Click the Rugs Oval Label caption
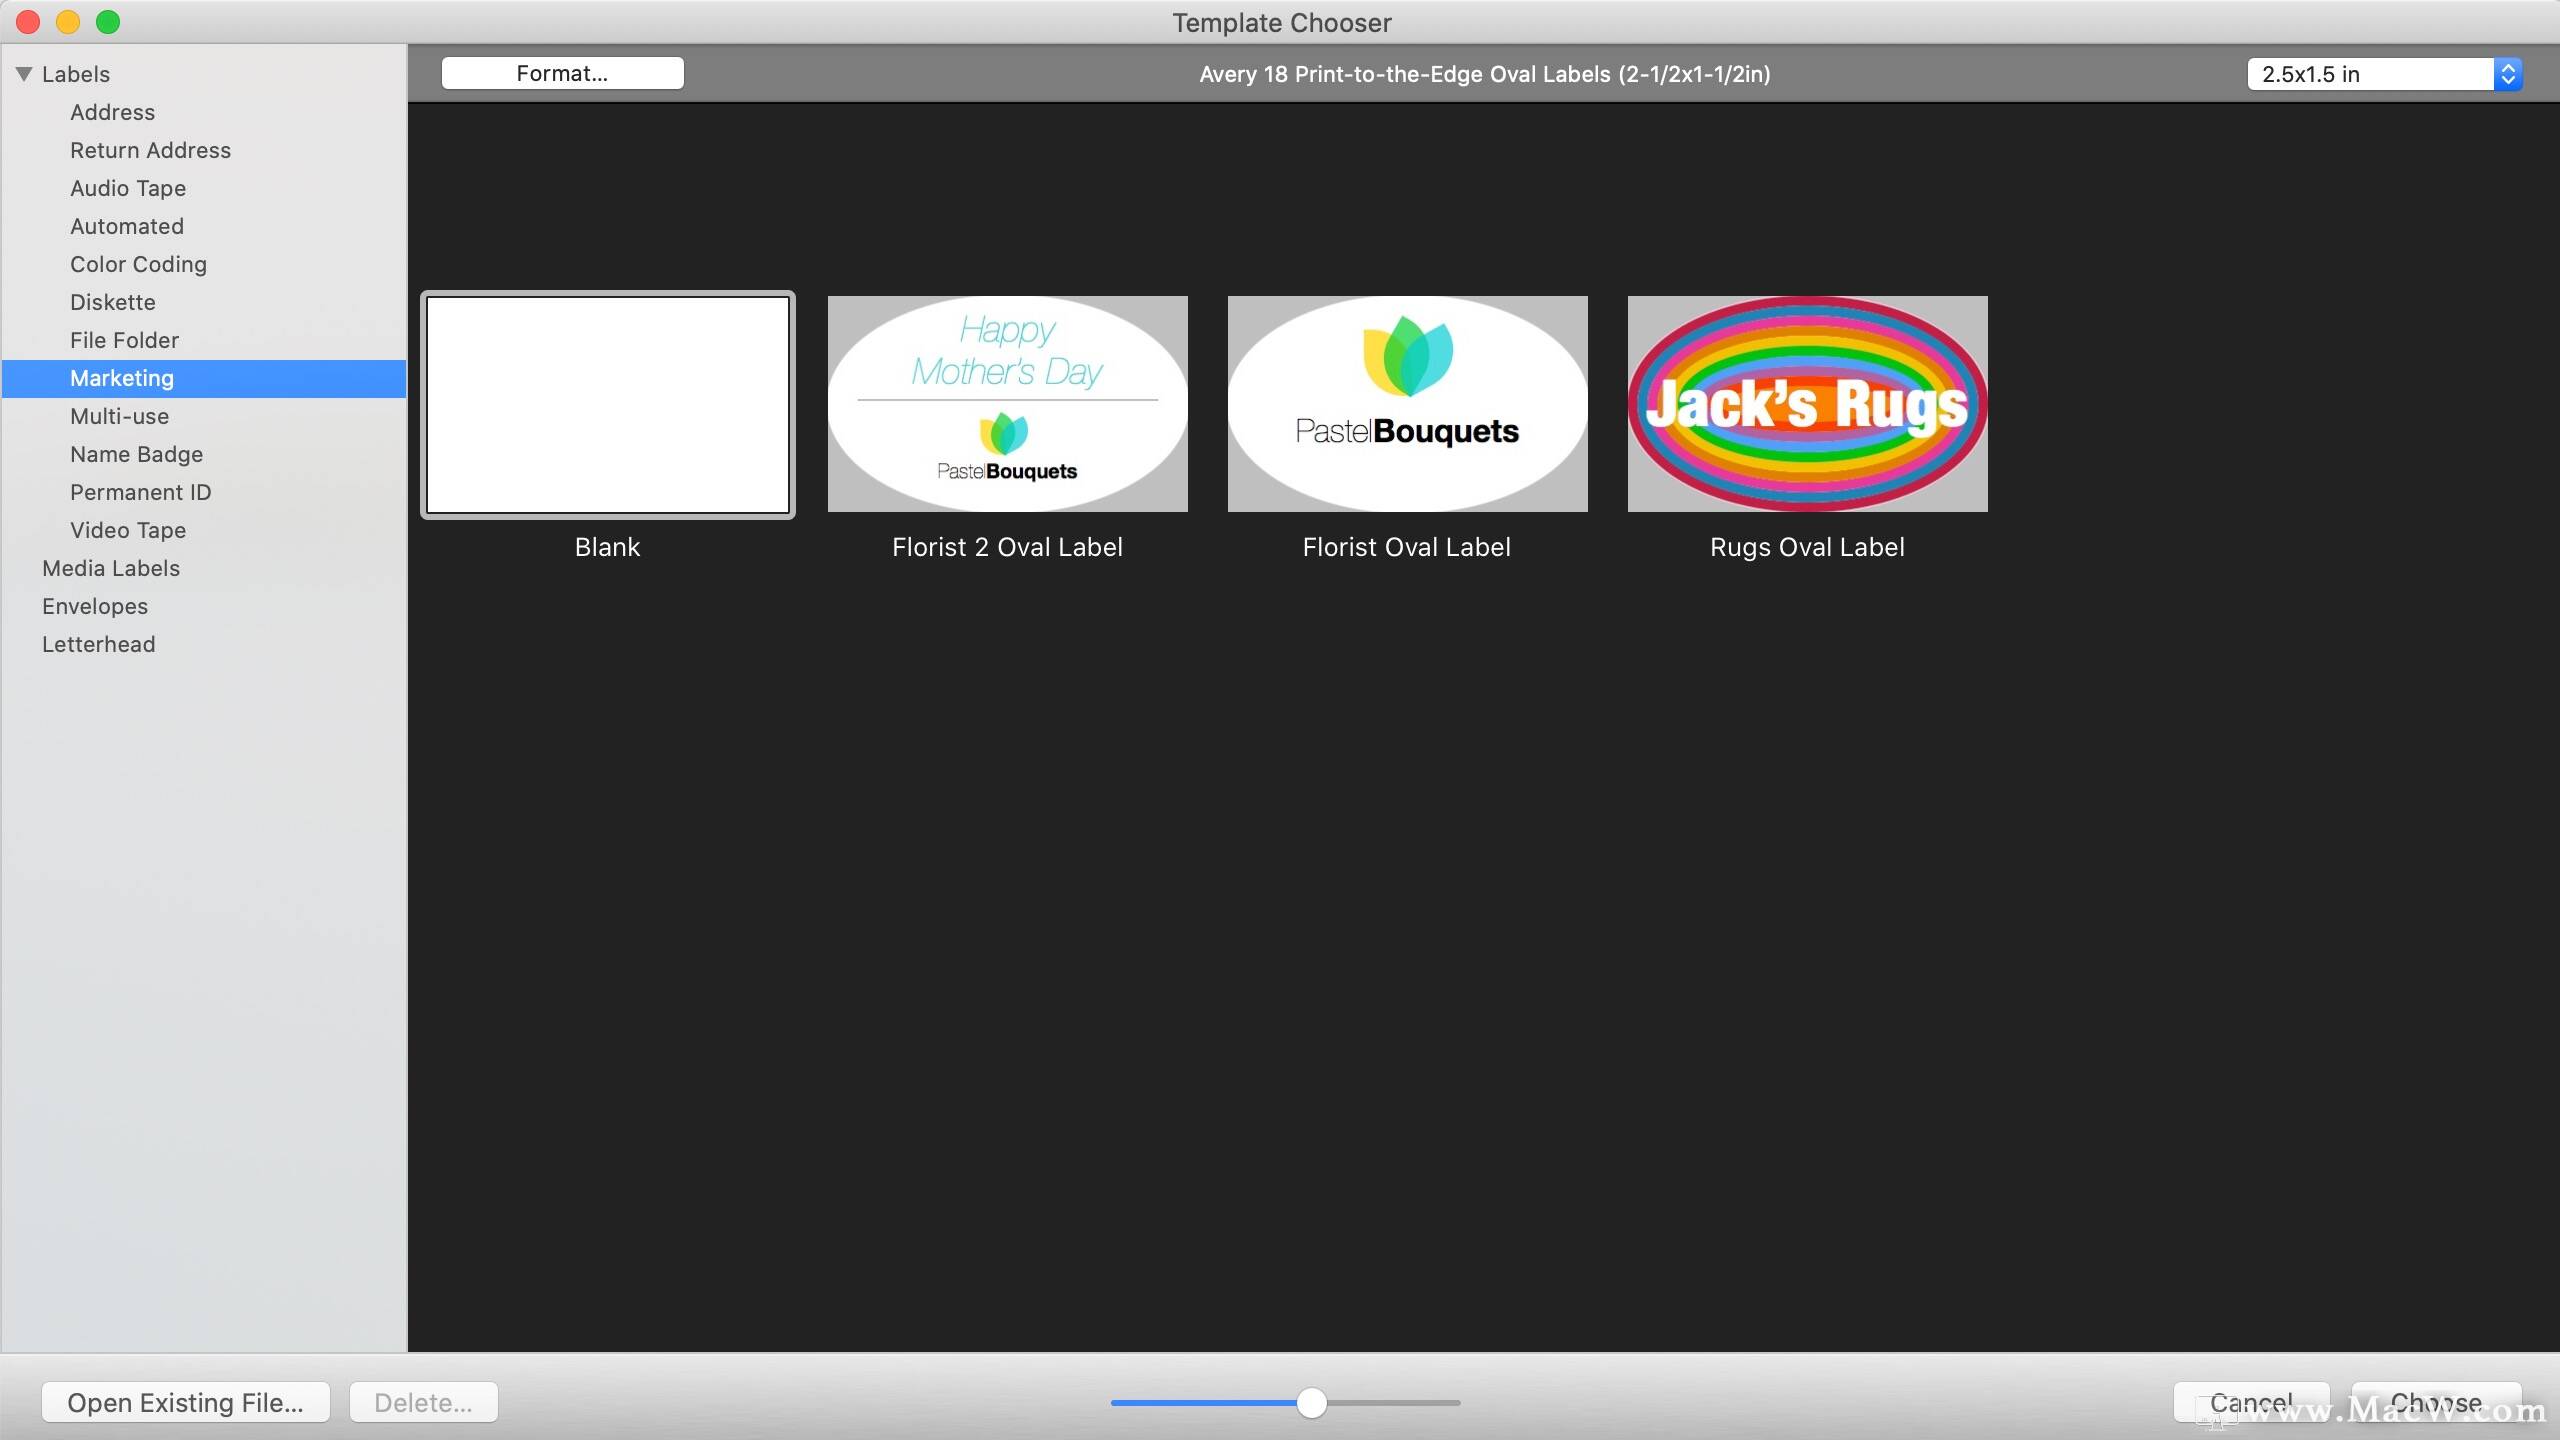Image resolution: width=2560 pixels, height=1440 pixels. [1808, 547]
